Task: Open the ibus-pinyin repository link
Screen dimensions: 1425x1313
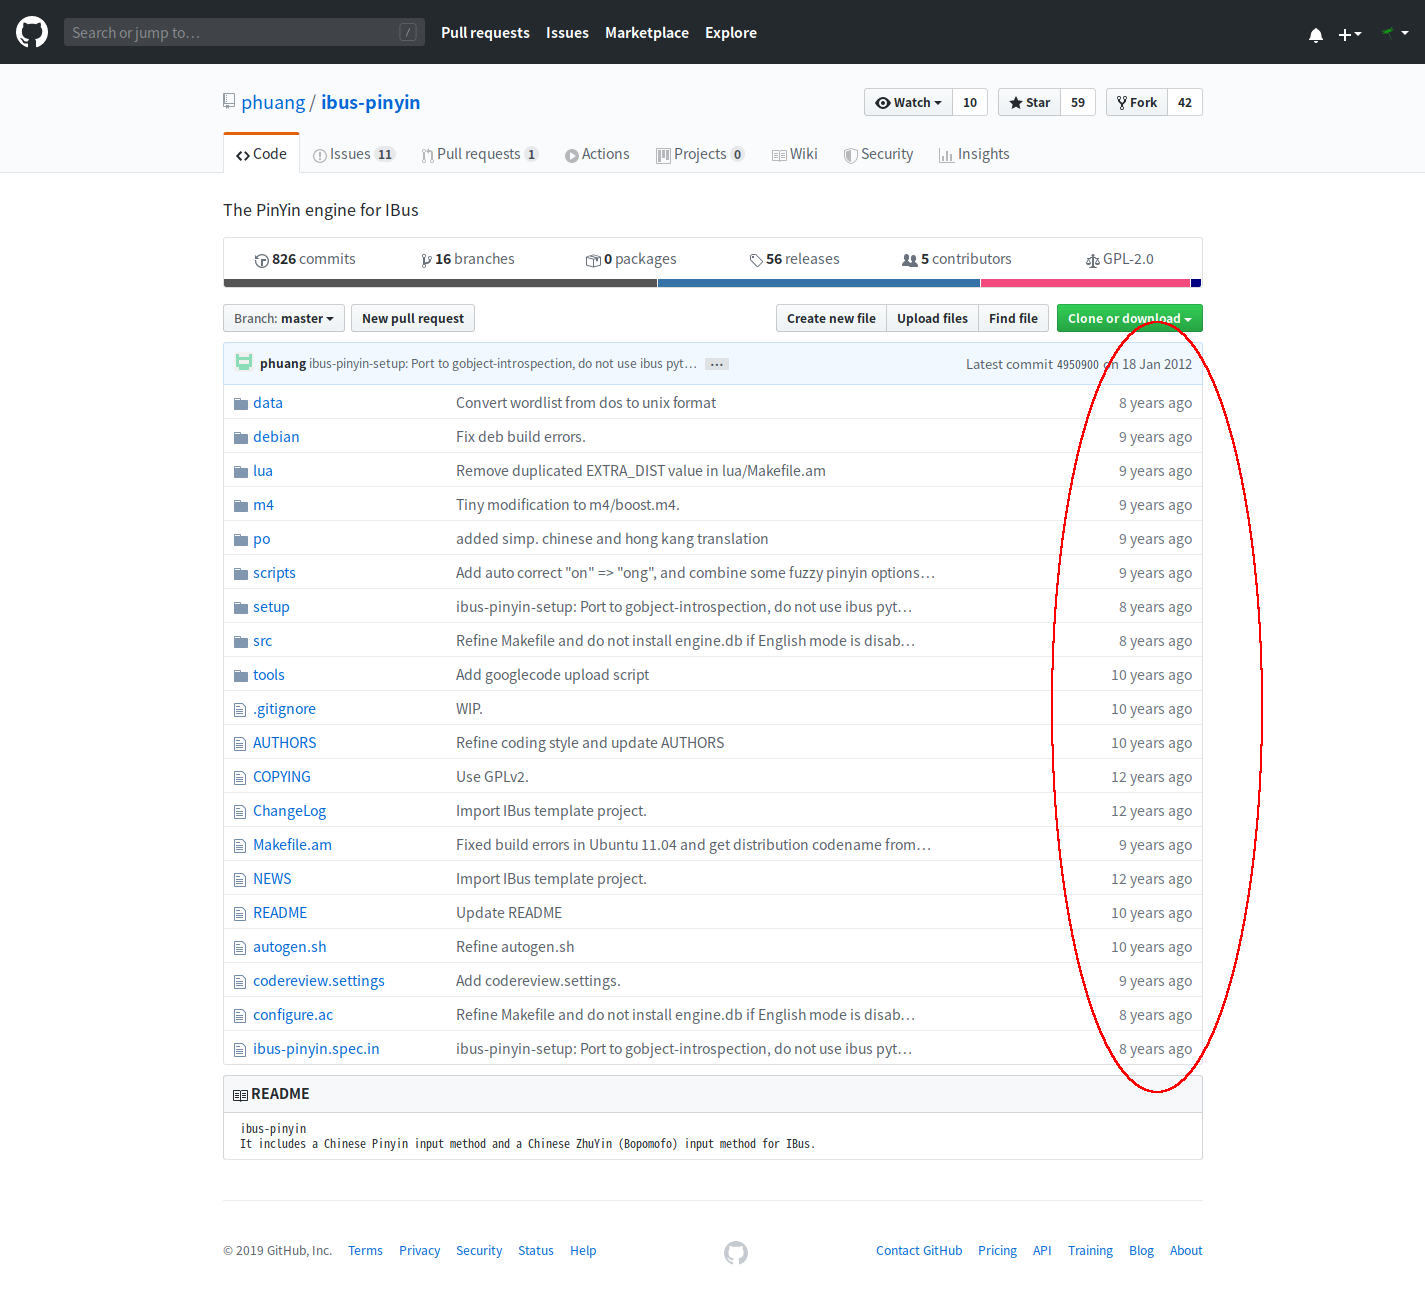Action: click(370, 102)
